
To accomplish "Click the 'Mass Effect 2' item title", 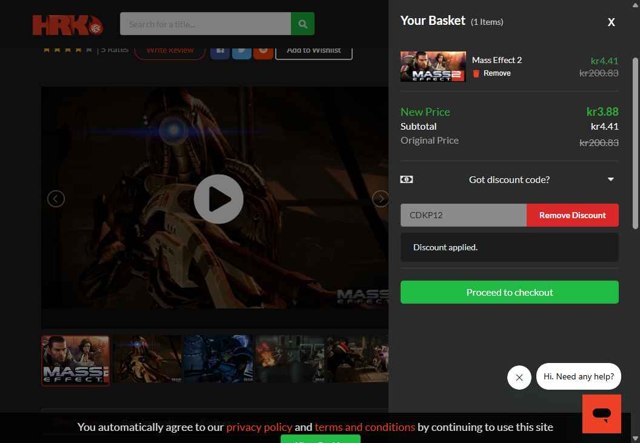I will coord(497,60).
